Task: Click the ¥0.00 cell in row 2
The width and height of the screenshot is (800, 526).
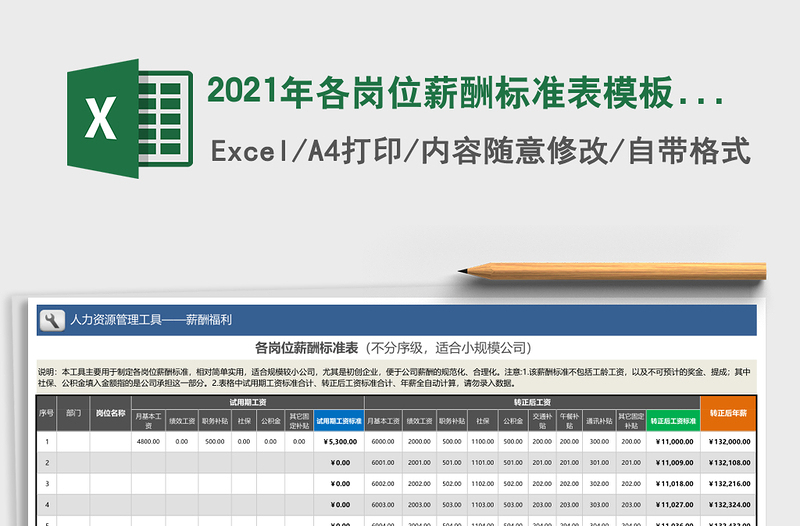Action: point(339,463)
